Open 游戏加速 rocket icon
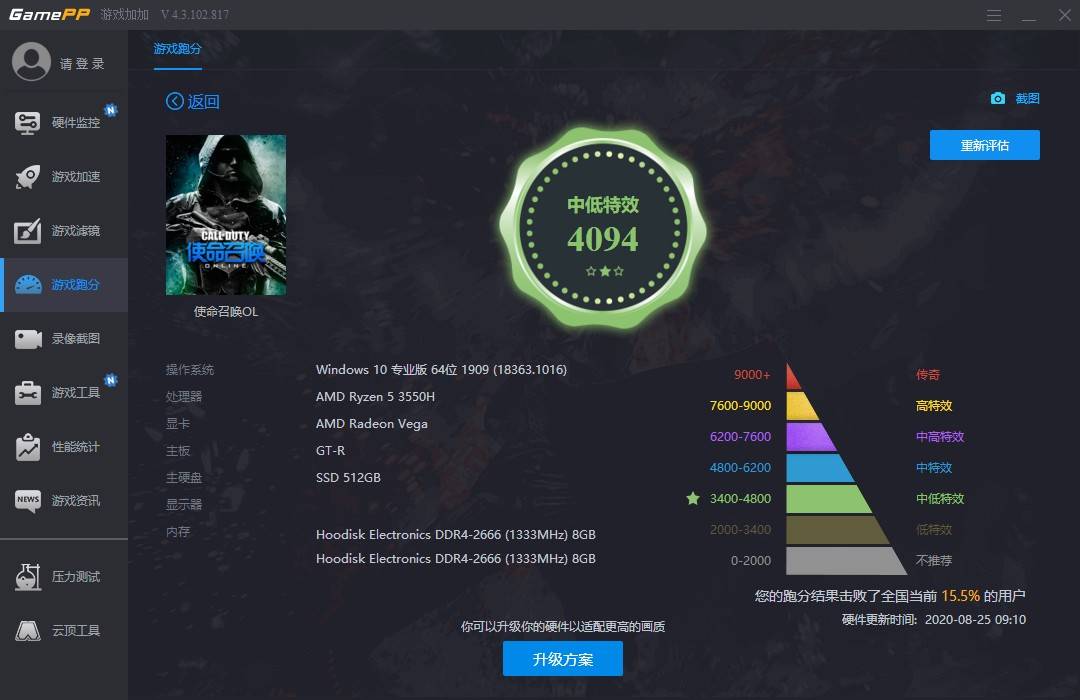 [x=28, y=177]
